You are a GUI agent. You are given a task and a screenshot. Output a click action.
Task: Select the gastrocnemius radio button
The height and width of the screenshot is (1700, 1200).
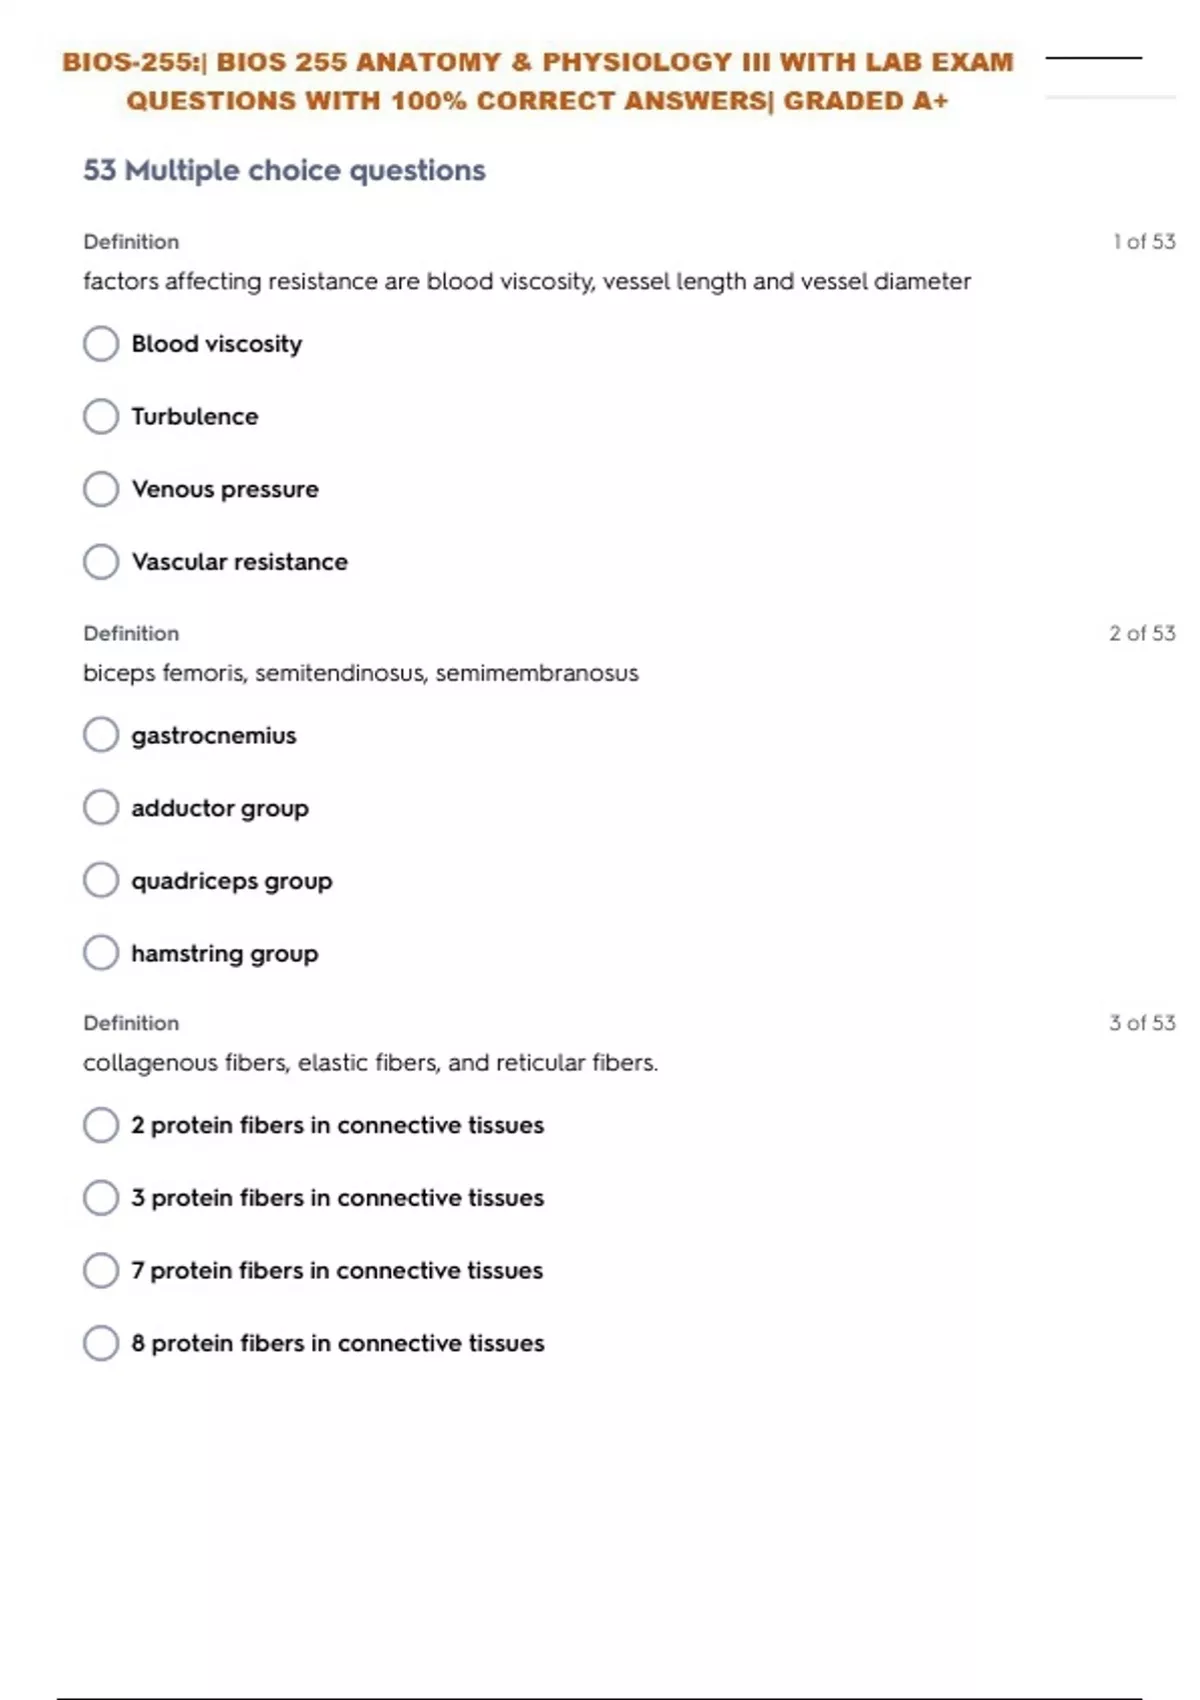coord(101,735)
